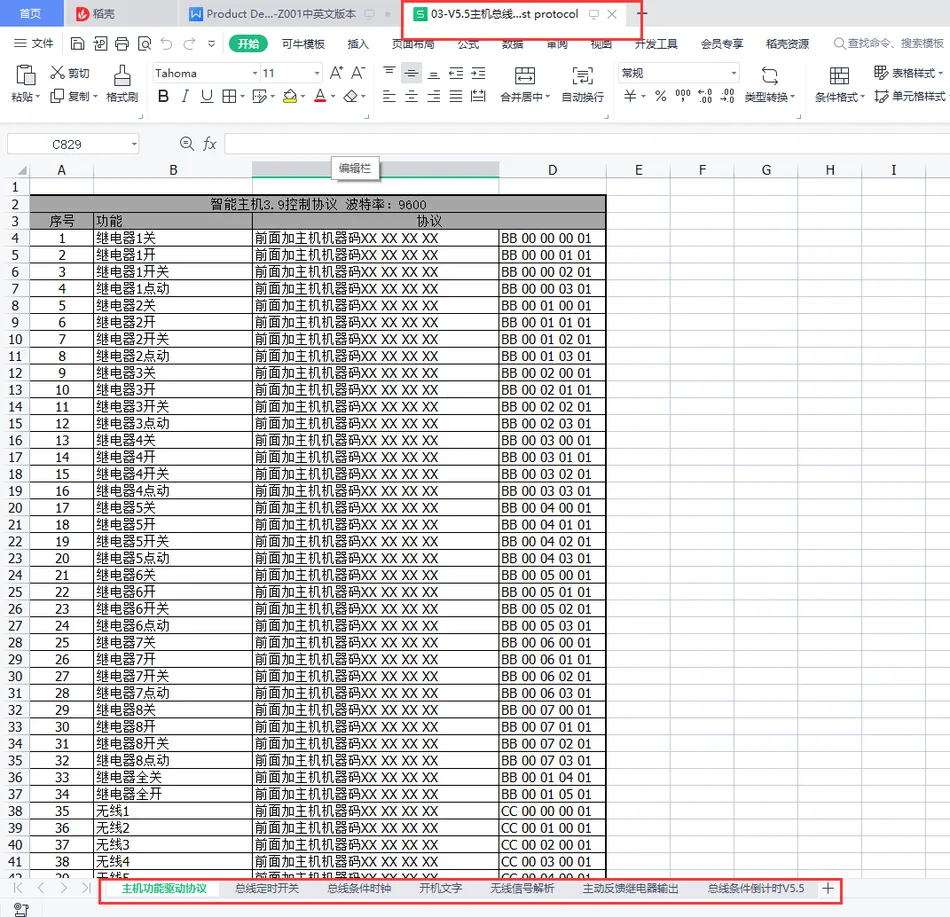Increase indent icon
The height and width of the screenshot is (917, 950).
tap(479, 73)
